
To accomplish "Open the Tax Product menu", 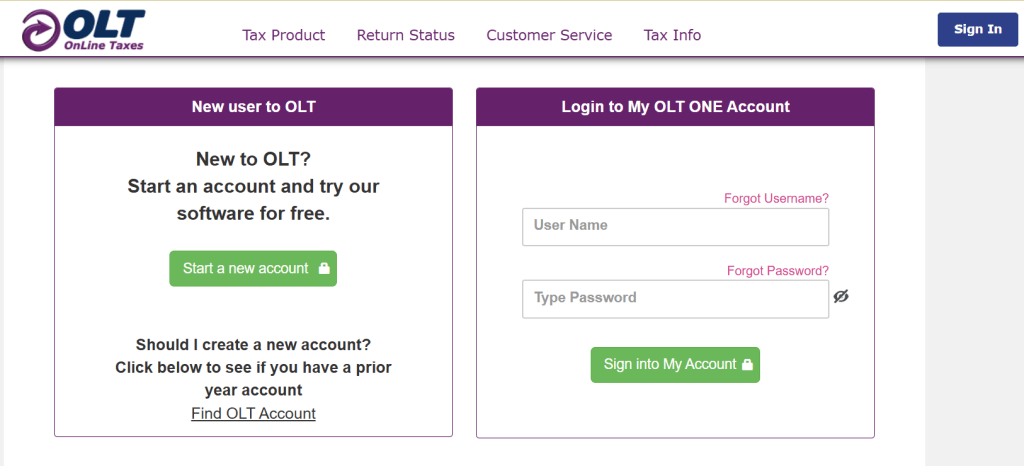I will pos(283,35).
